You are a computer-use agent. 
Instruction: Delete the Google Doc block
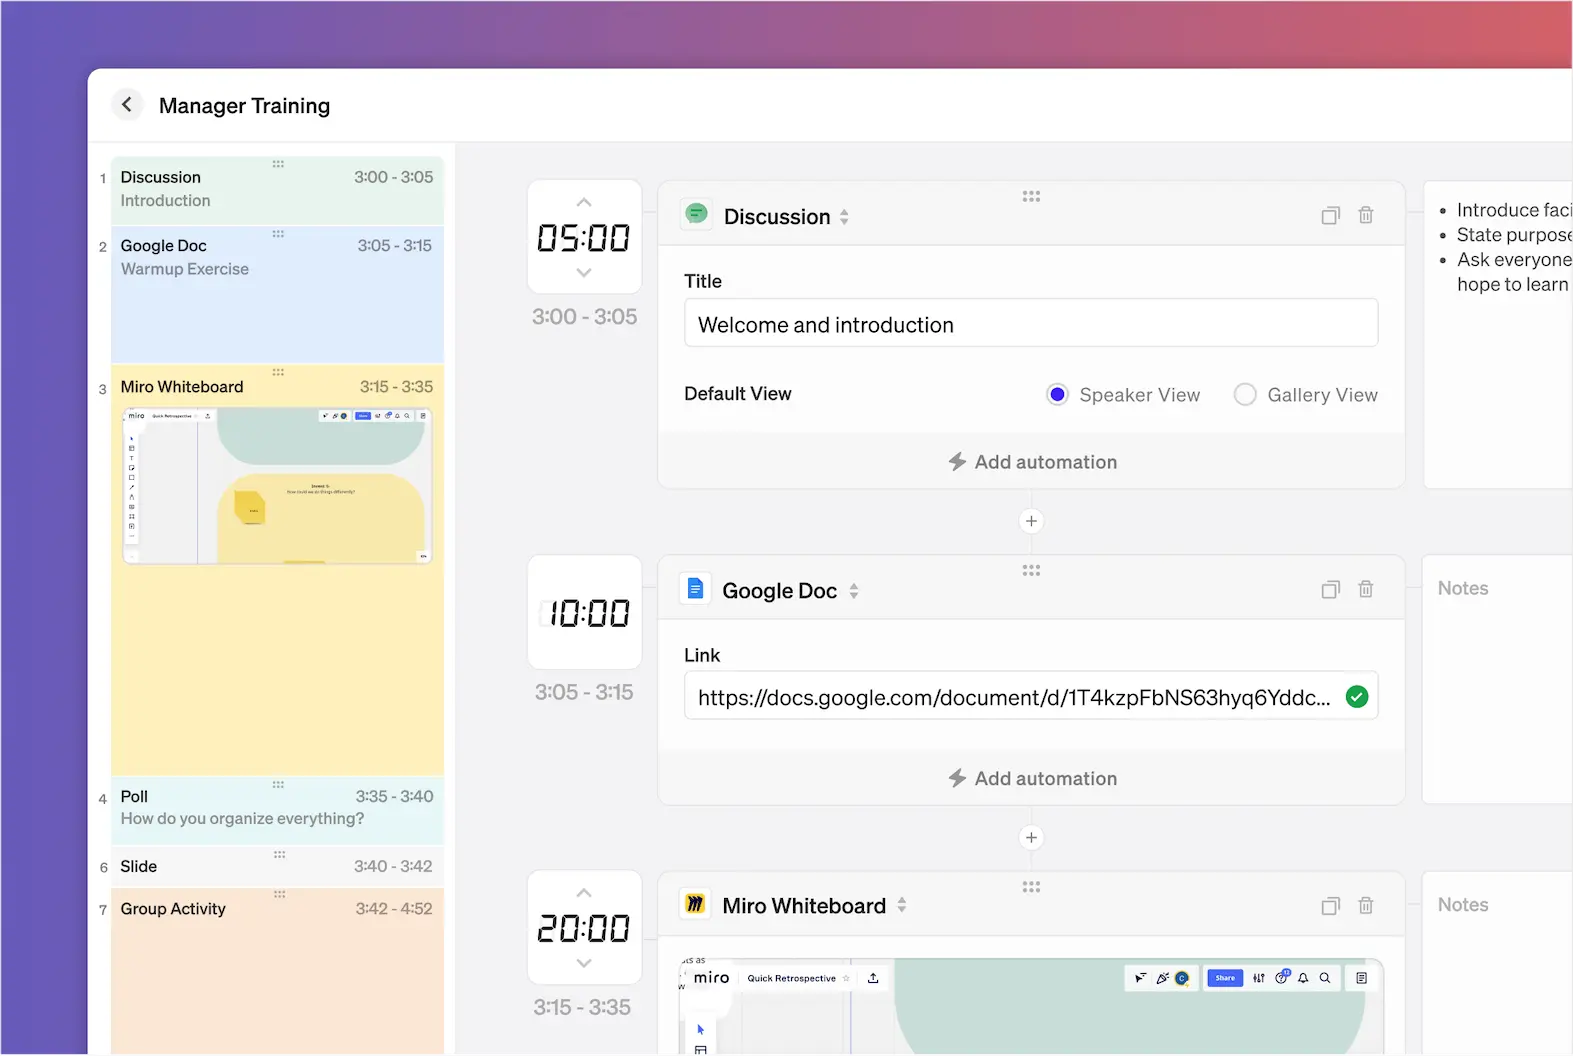(1366, 589)
